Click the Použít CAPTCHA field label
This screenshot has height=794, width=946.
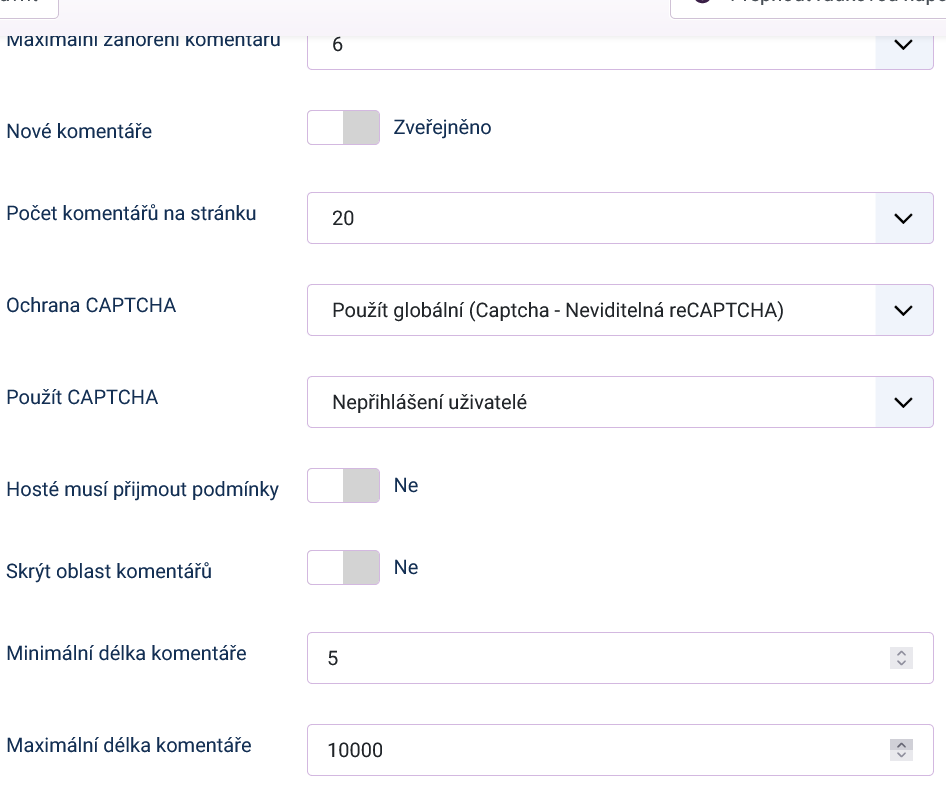(82, 397)
